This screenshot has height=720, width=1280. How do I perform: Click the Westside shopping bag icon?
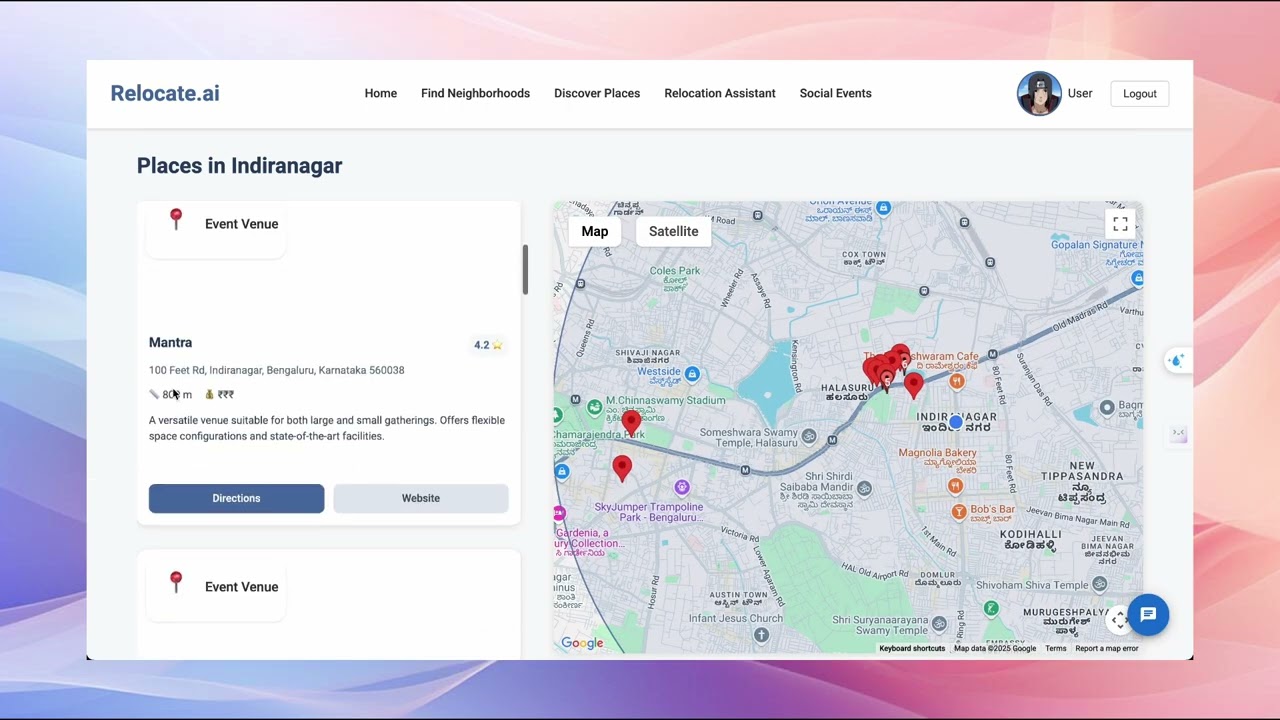(x=692, y=375)
